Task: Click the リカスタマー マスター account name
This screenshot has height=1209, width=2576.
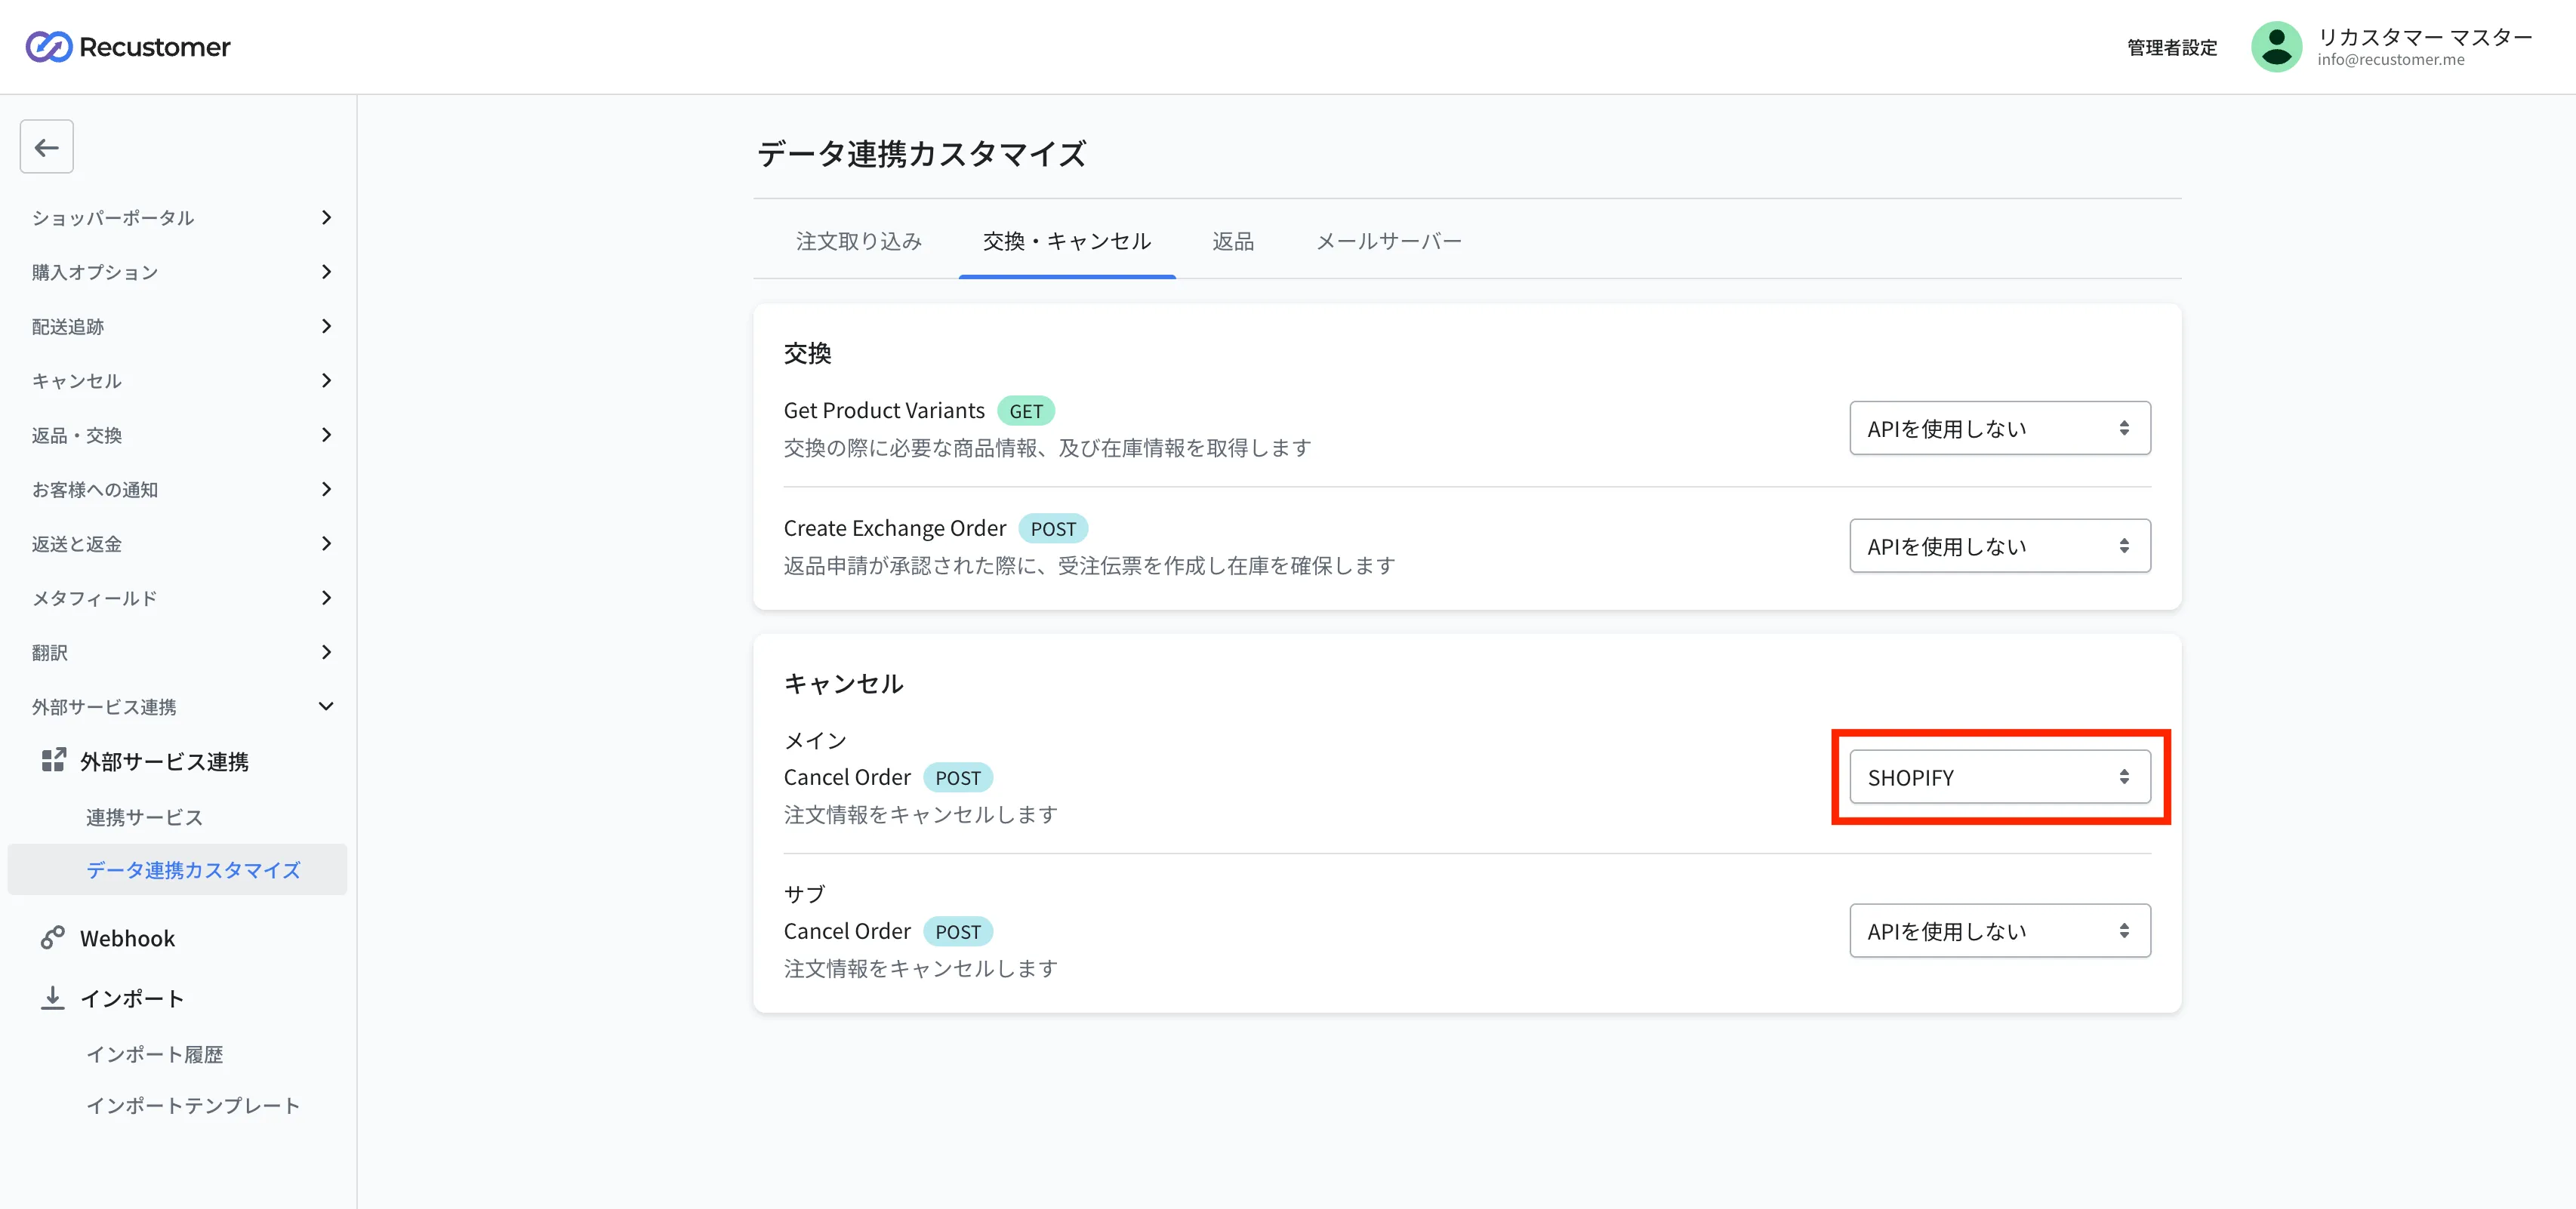Action: (x=2425, y=37)
